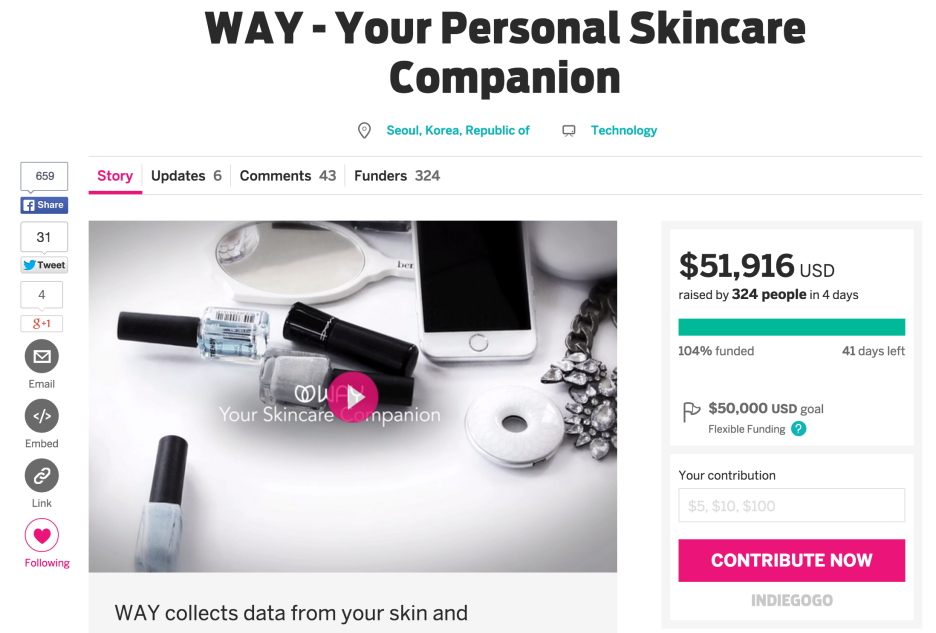Toggle the Following heart icon
This screenshot has height=633, width=936.
pos(42,535)
